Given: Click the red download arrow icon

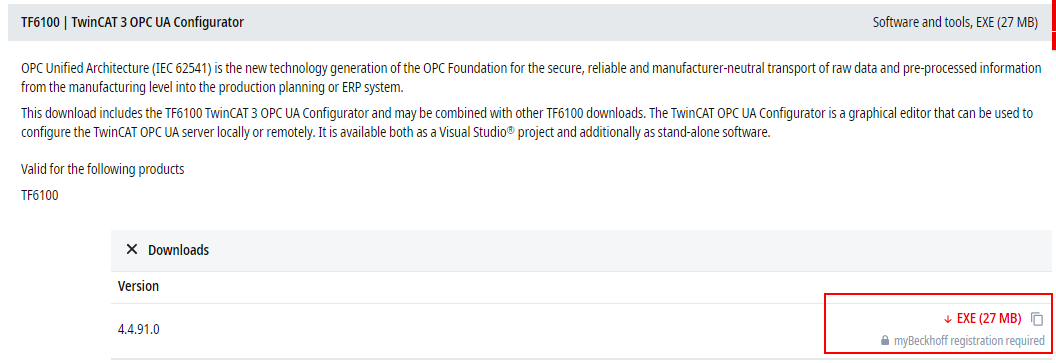Looking at the screenshot, I should pyautogui.click(x=948, y=319).
